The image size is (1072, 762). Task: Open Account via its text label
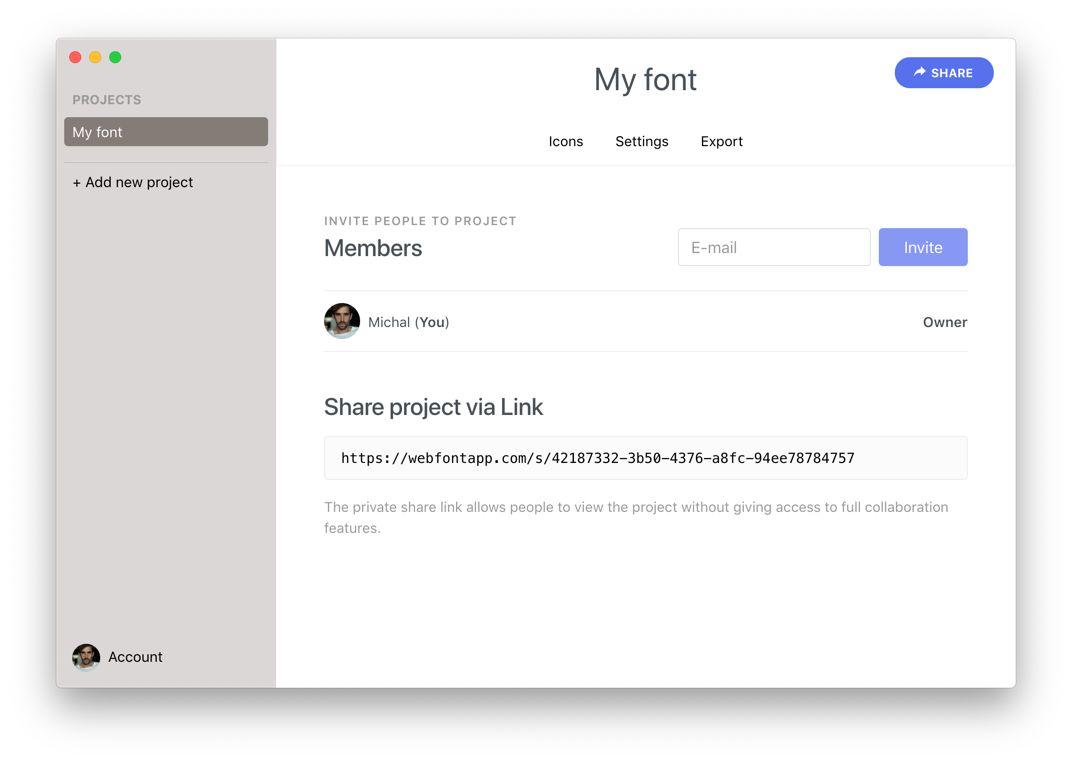(135, 657)
